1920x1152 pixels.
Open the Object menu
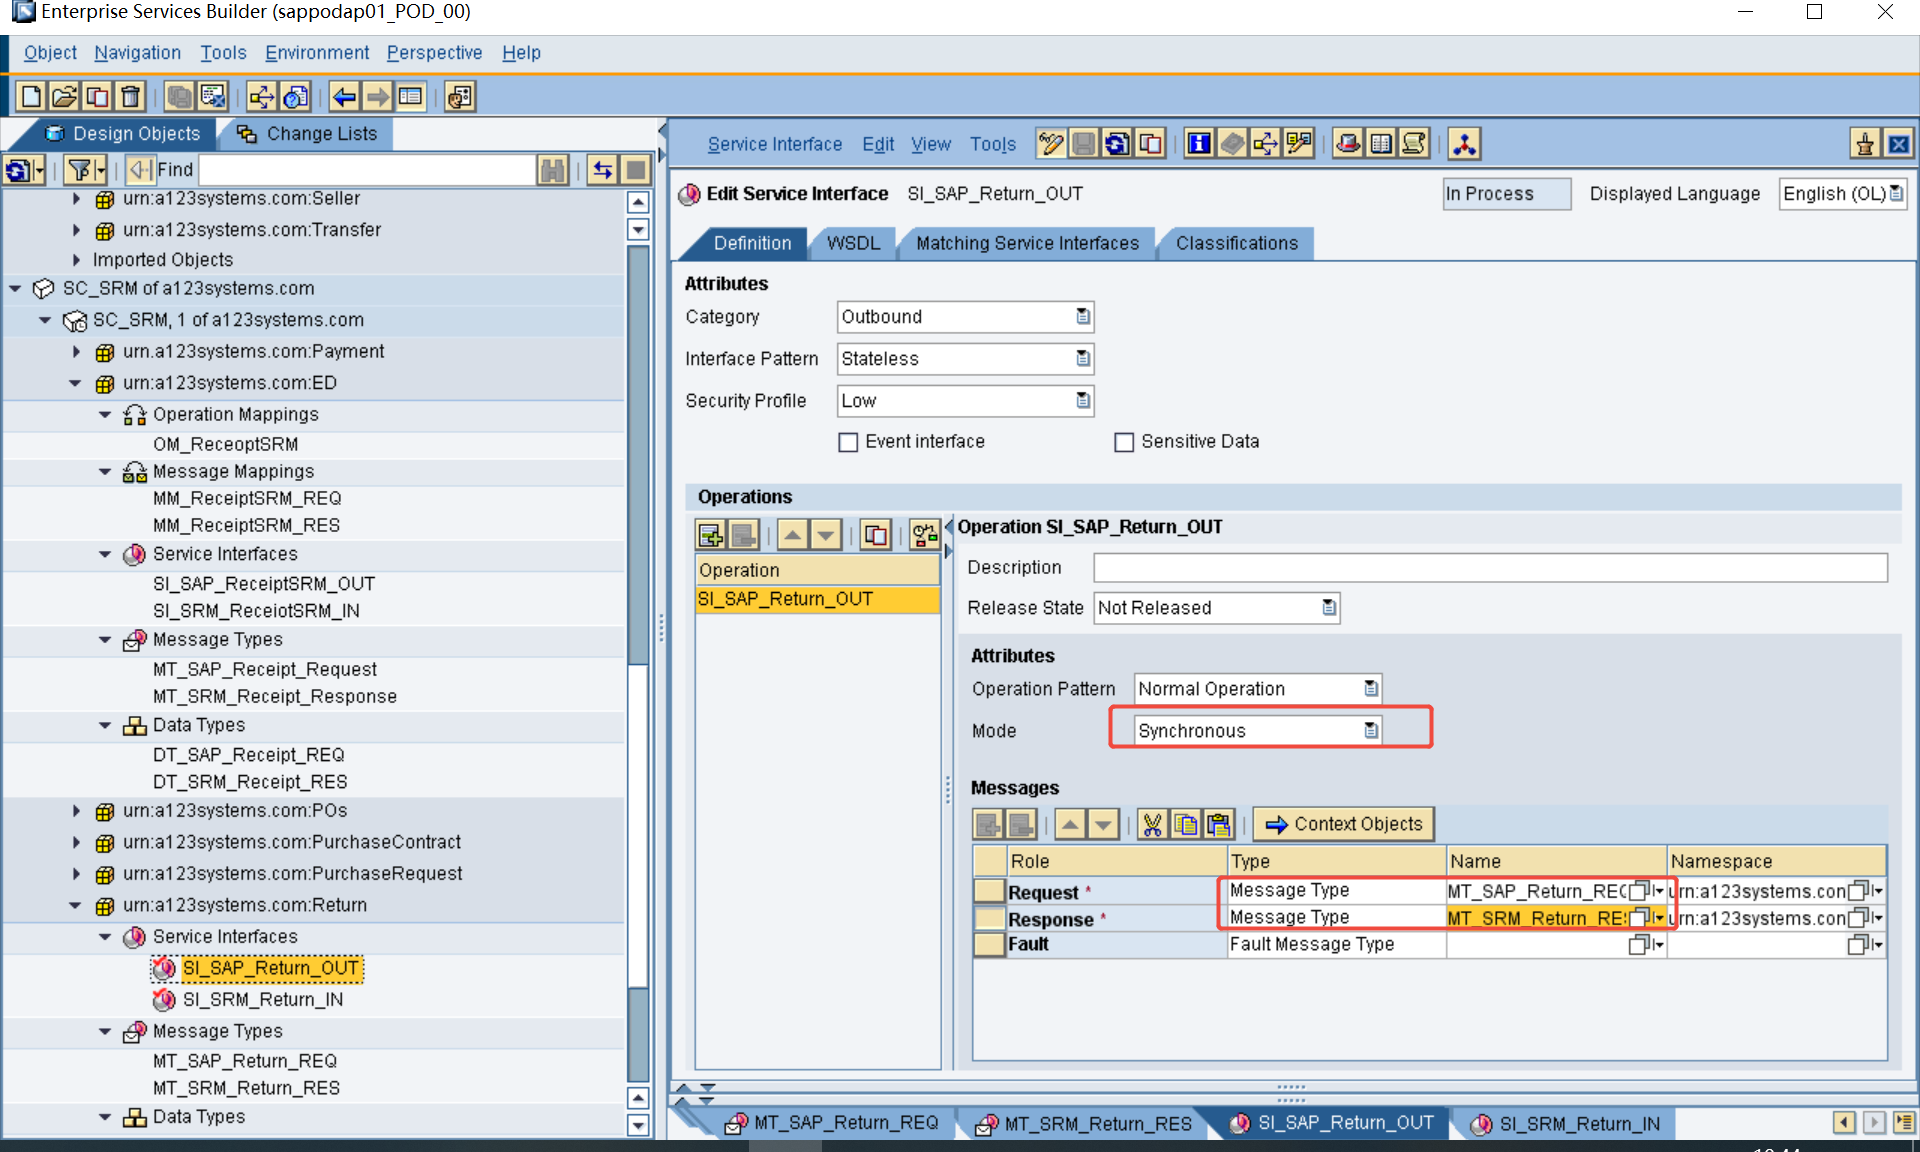[x=50, y=53]
